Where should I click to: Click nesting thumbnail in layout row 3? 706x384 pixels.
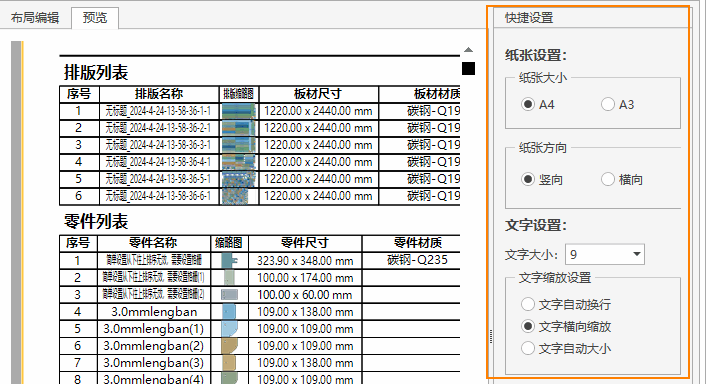(239, 145)
